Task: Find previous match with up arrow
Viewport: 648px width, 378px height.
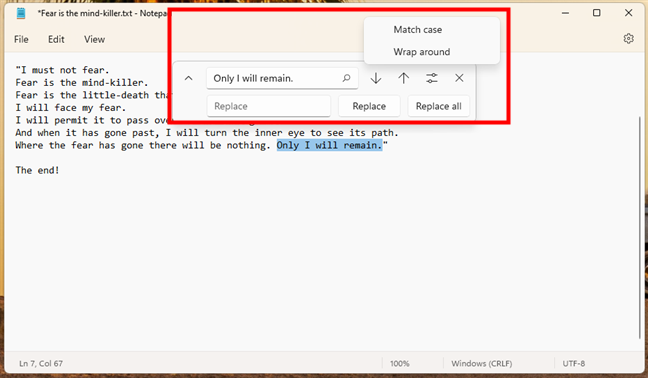Action: point(404,78)
